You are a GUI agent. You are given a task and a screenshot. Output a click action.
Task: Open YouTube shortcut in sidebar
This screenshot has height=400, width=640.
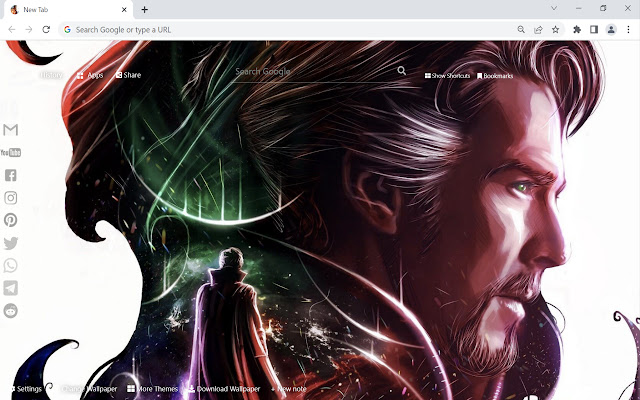click(11, 153)
